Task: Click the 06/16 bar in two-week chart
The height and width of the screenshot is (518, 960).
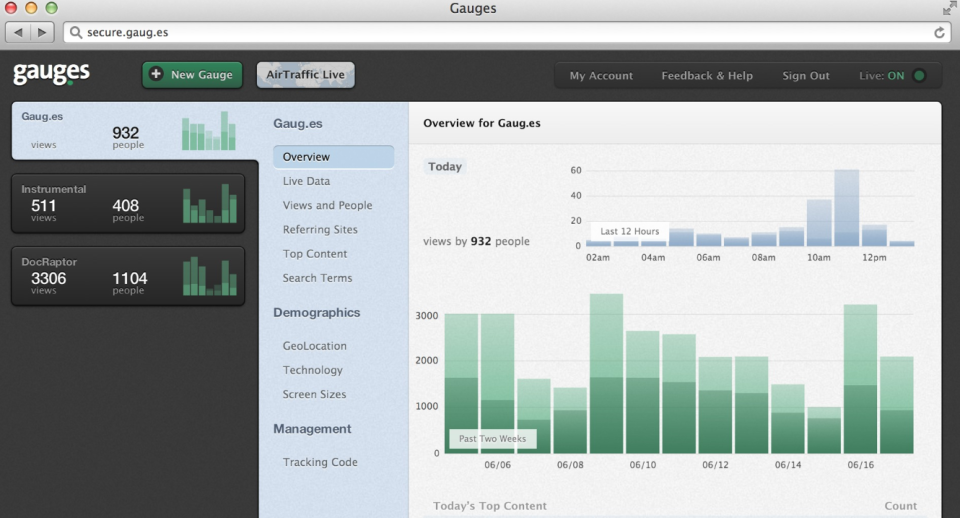Action: point(860,379)
